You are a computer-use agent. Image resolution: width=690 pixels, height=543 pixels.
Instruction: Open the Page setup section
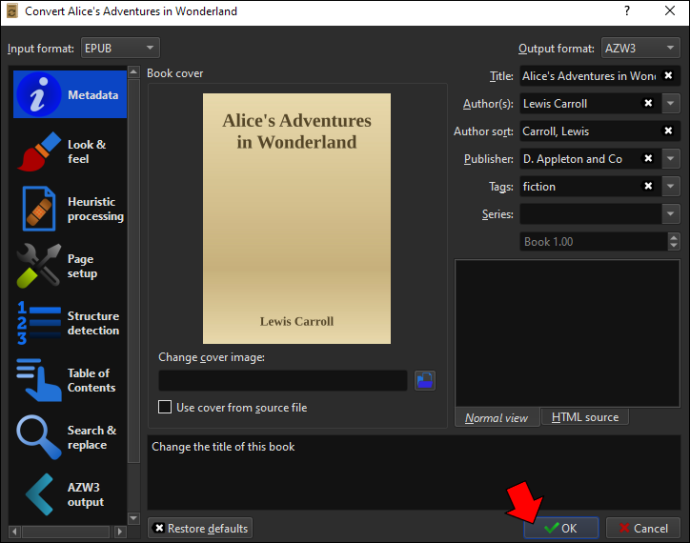tap(70, 266)
